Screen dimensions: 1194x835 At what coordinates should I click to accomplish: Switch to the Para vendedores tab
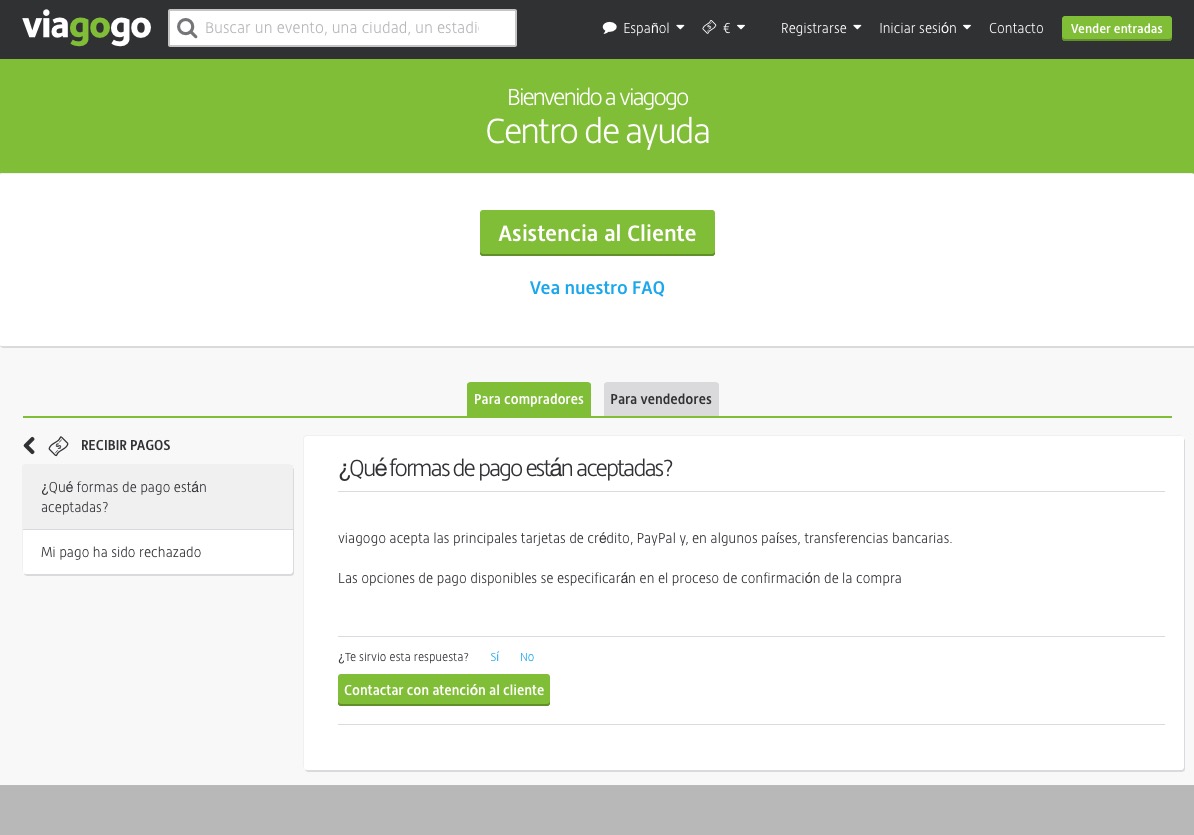tap(661, 399)
